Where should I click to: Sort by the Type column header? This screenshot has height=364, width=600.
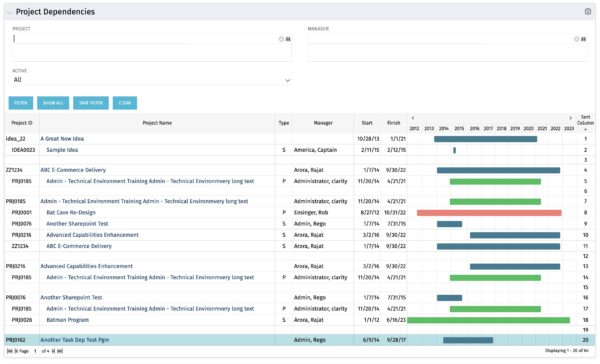point(284,123)
